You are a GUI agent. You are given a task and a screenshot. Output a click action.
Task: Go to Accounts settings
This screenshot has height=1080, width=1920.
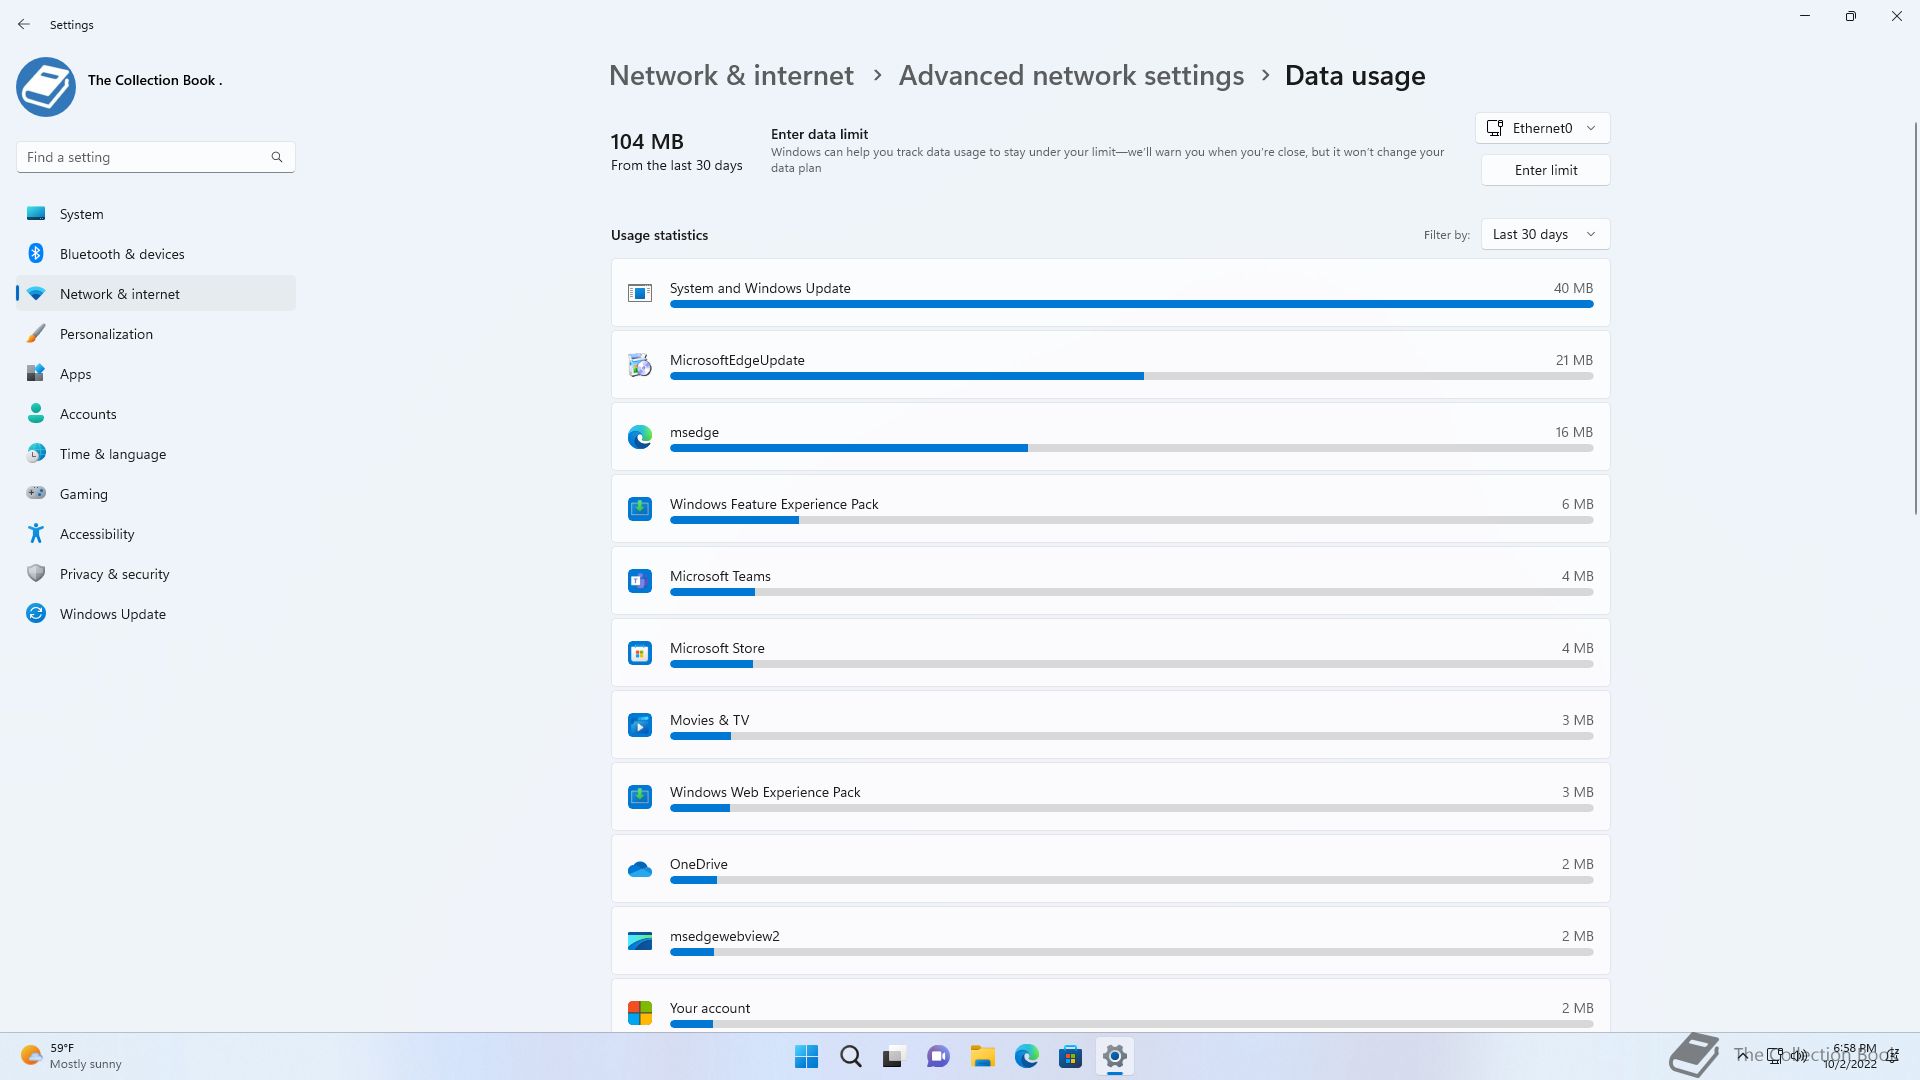pos(156,414)
